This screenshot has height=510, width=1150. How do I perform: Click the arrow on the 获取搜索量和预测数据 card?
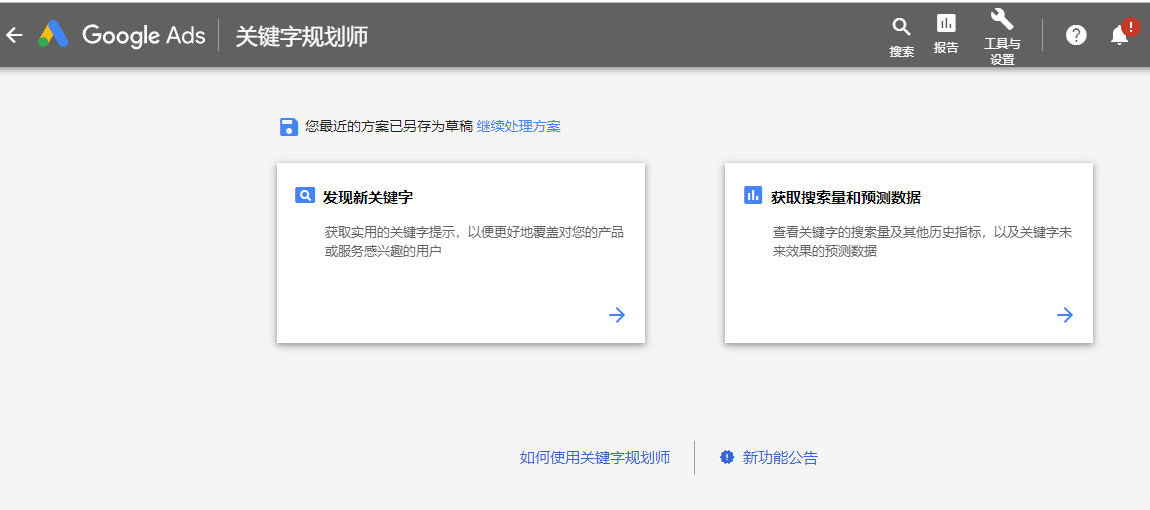tap(1065, 315)
